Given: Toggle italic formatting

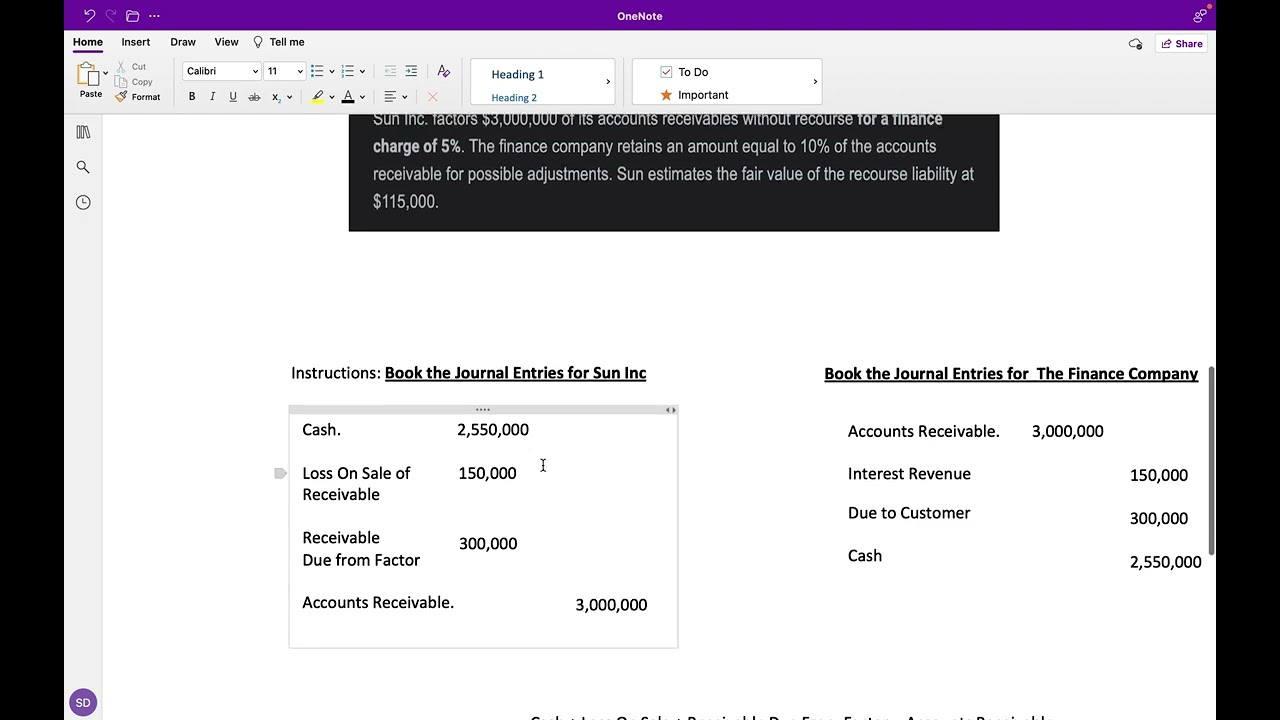Looking at the screenshot, I should [x=212, y=97].
